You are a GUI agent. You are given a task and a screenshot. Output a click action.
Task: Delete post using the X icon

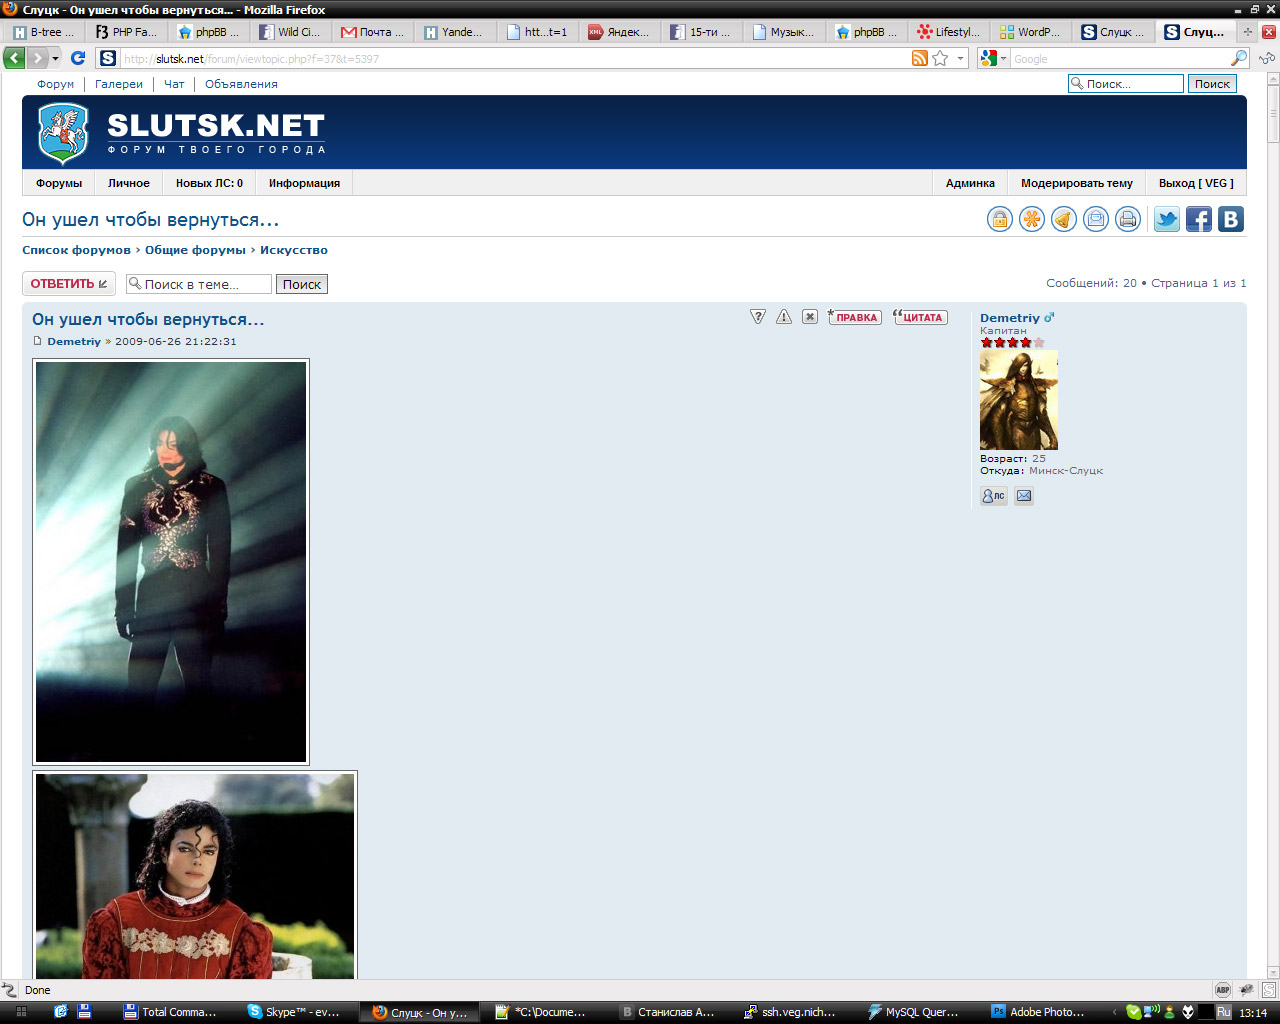(810, 317)
